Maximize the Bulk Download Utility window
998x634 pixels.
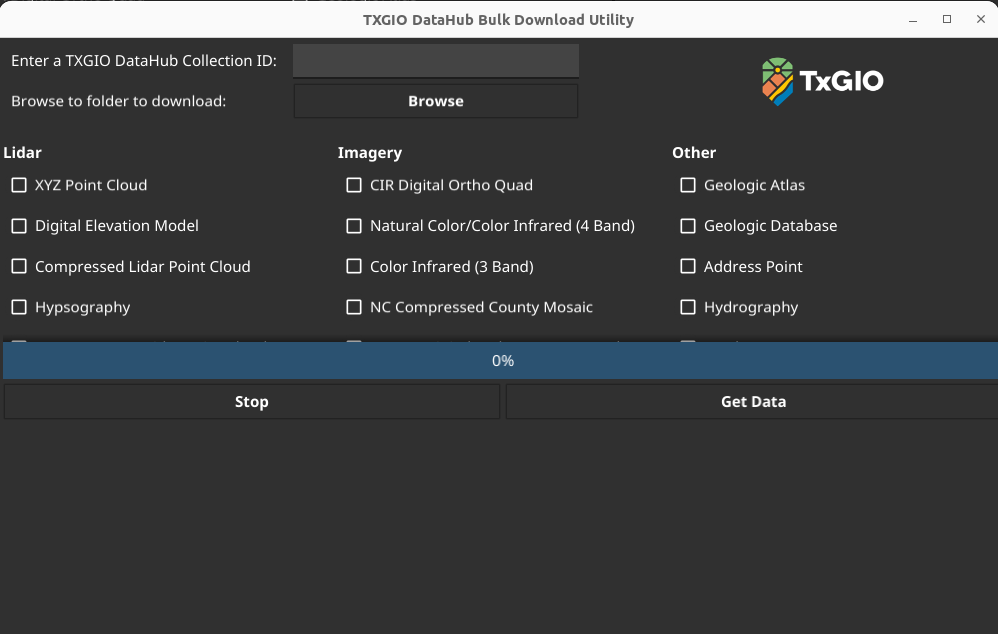pos(947,20)
